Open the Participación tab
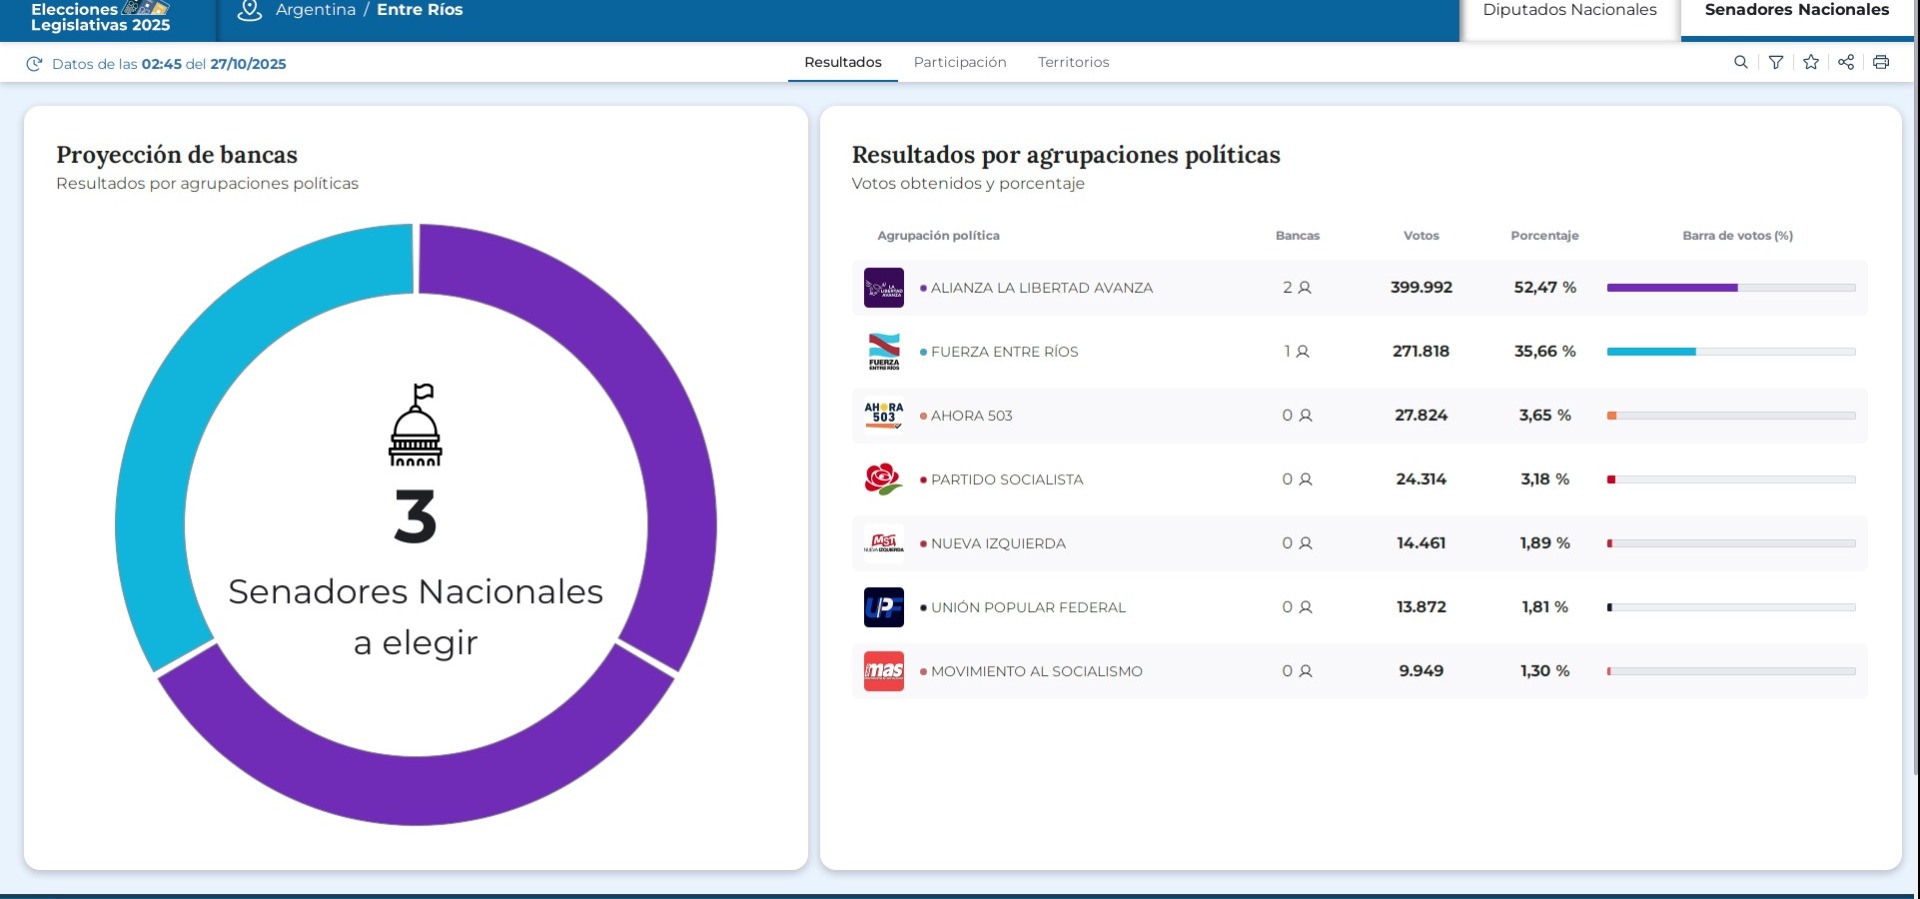This screenshot has height=899, width=1920. 960,62
